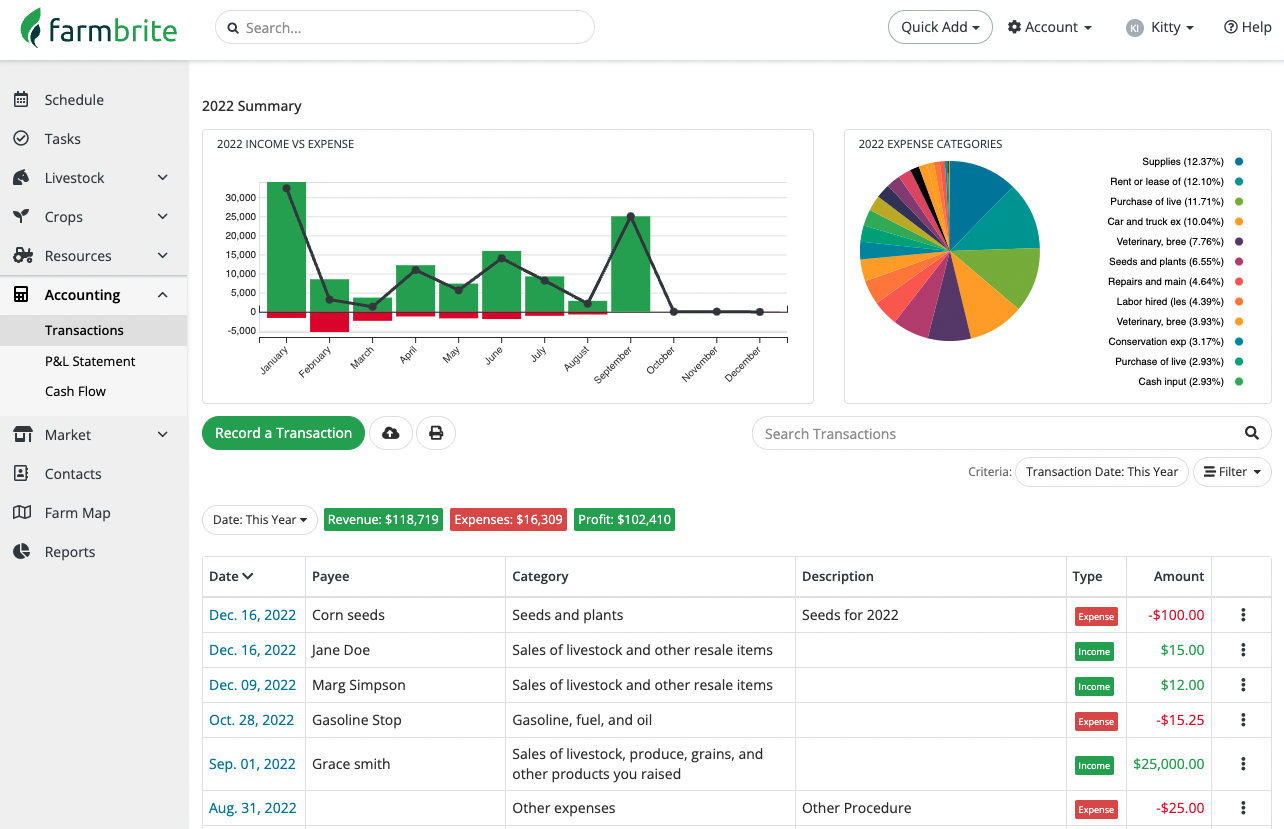Screen dimensions: 1284x829
Task: Open the kebab menu on the Corn seeds row
Action: [1241, 615]
